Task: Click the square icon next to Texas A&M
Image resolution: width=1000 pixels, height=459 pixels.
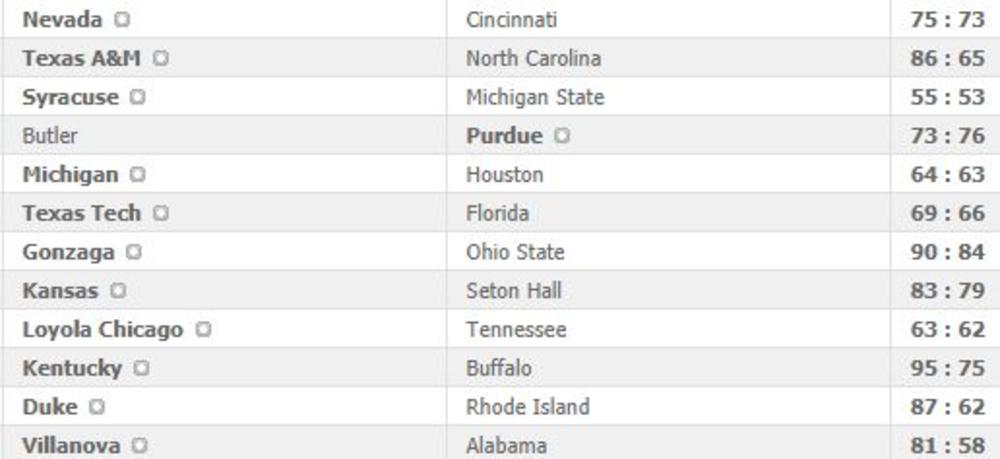Action: (x=161, y=59)
